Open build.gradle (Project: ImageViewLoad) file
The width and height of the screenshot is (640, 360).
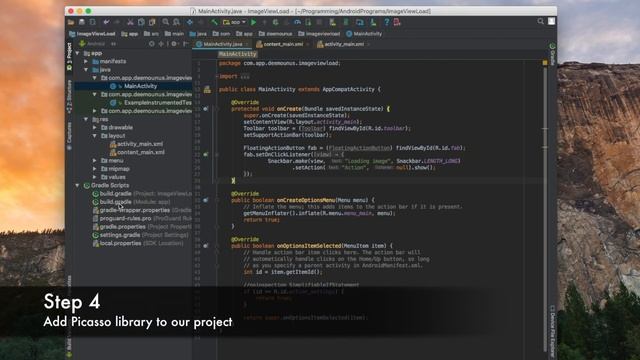pos(142,193)
